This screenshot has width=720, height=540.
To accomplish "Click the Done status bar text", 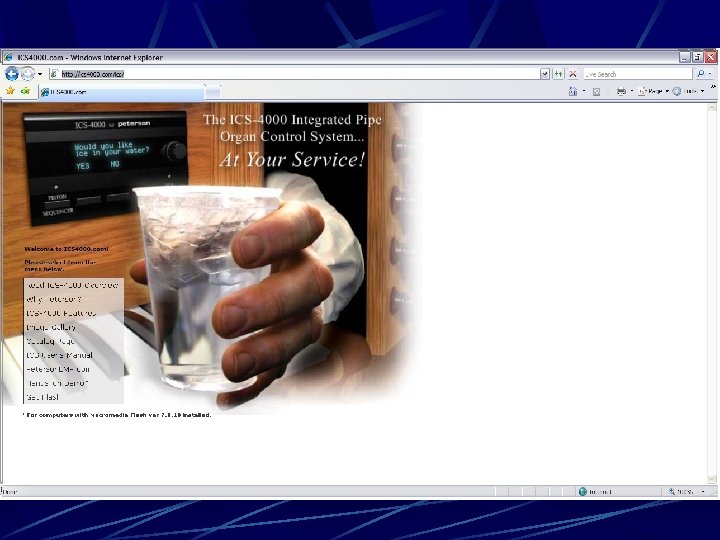I will pyautogui.click(x=10, y=492).
